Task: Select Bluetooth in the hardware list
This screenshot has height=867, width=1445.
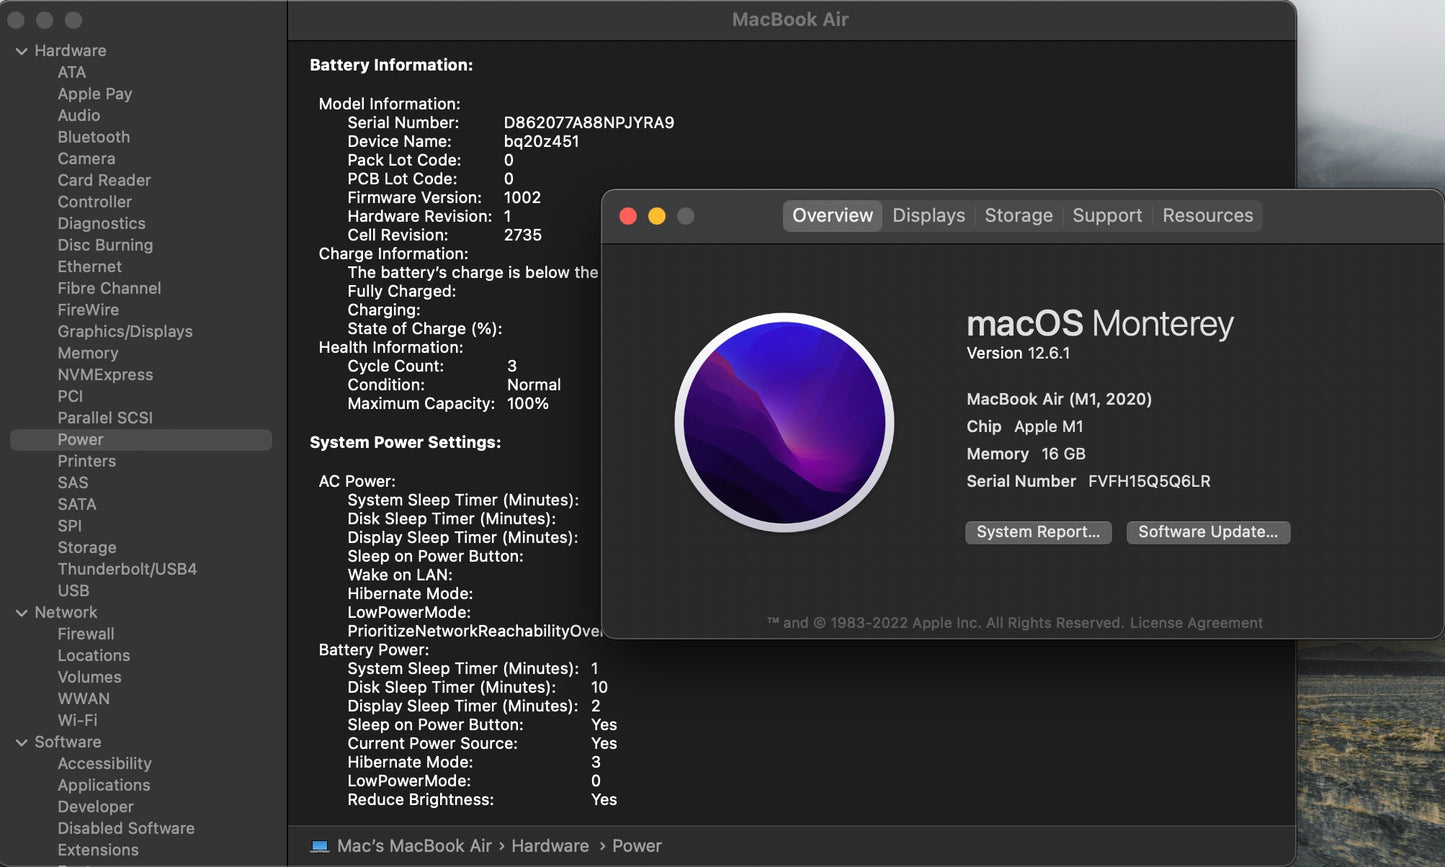Action: click(94, 137)
